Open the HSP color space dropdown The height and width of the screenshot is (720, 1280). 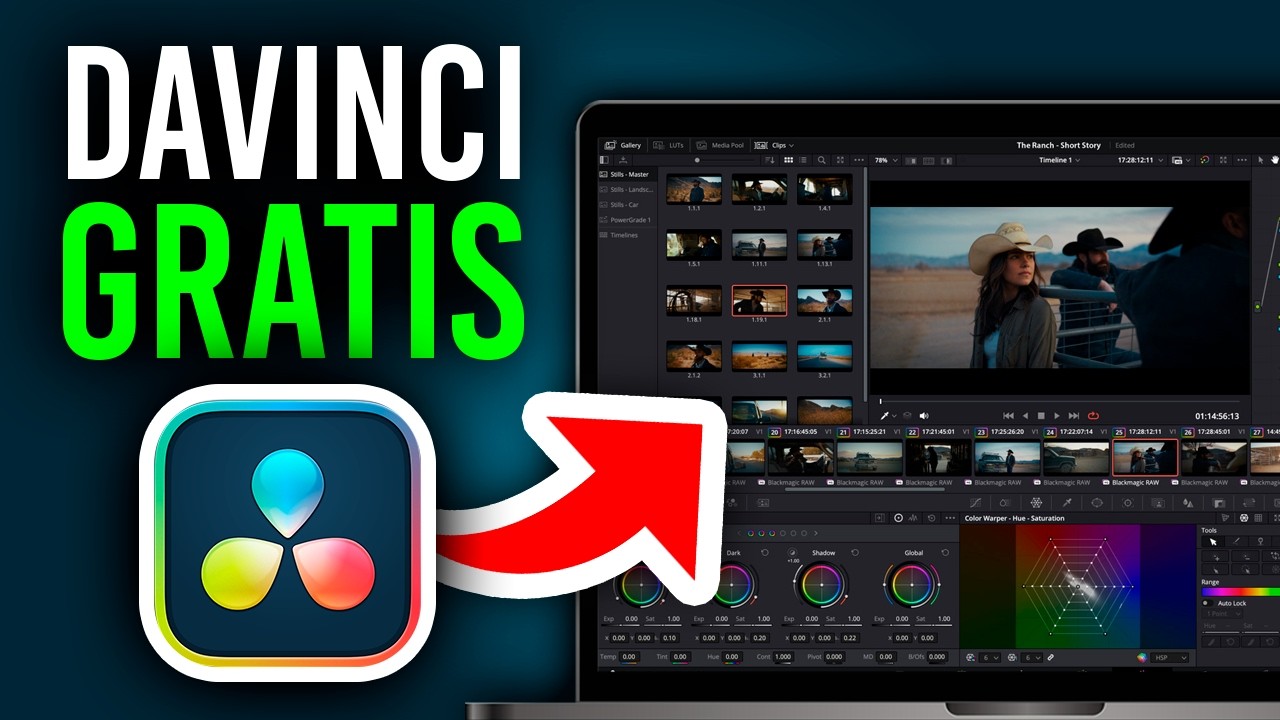(1170, 658)
